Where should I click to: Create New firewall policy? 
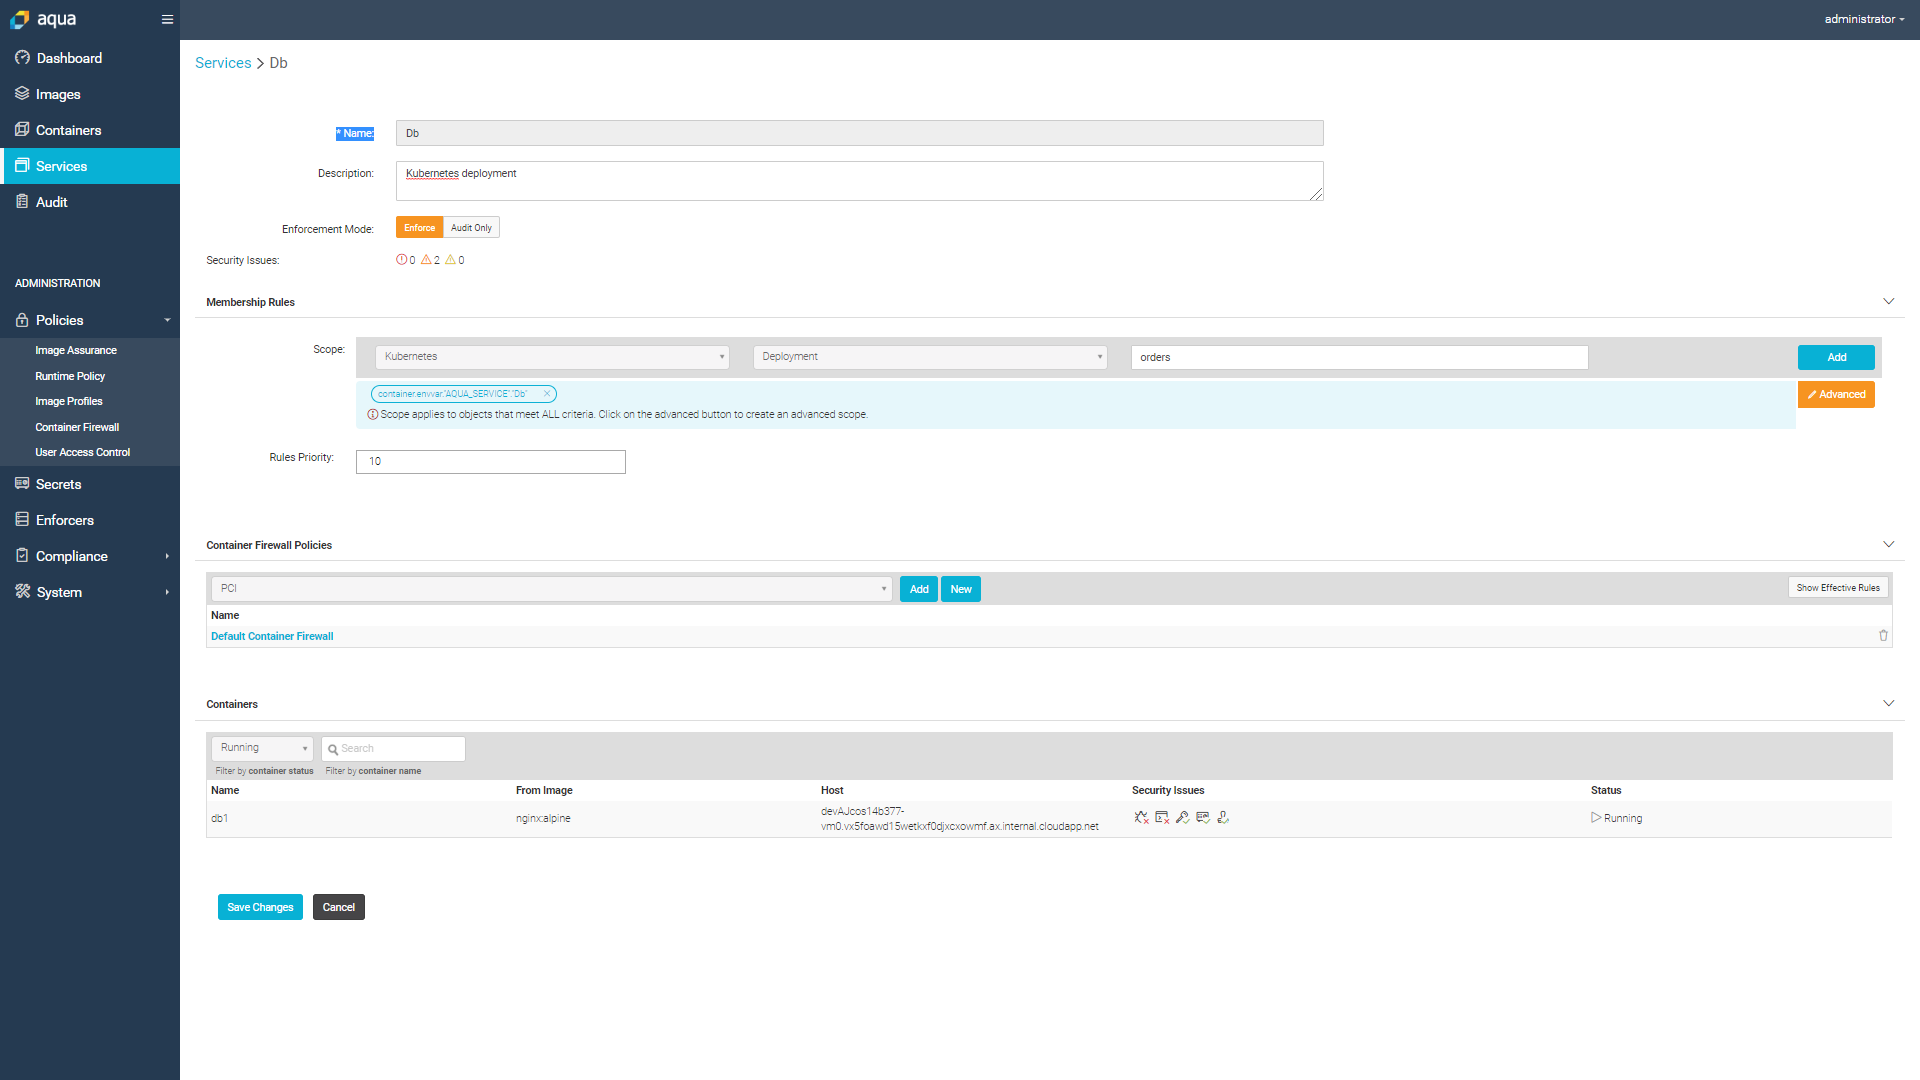(x=961, y=589)
